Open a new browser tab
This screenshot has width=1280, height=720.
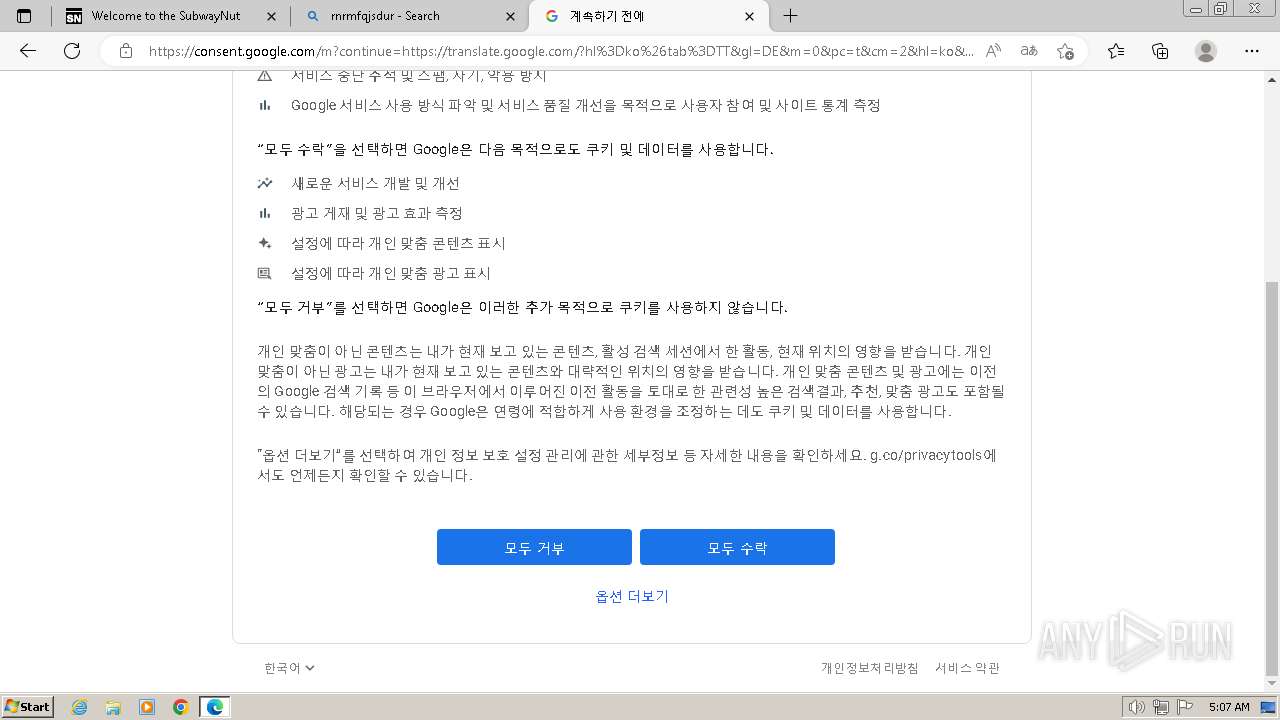[790, 16]
